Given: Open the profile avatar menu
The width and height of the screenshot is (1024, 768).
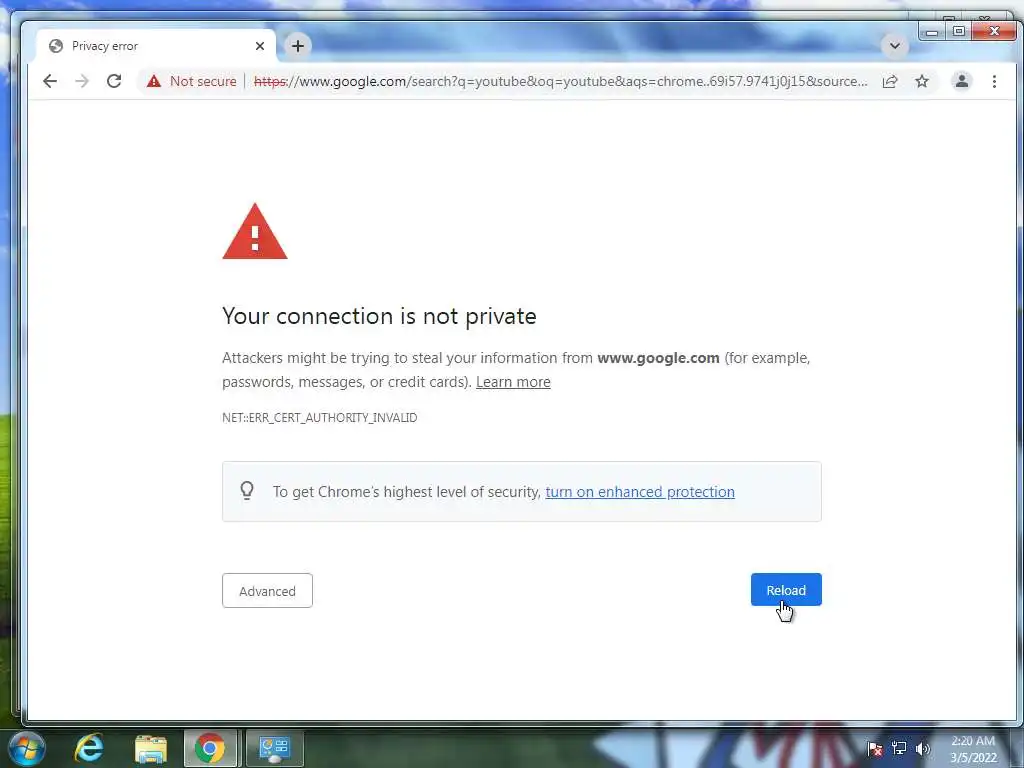Looking at the screenshot, I should coord(961,81).
